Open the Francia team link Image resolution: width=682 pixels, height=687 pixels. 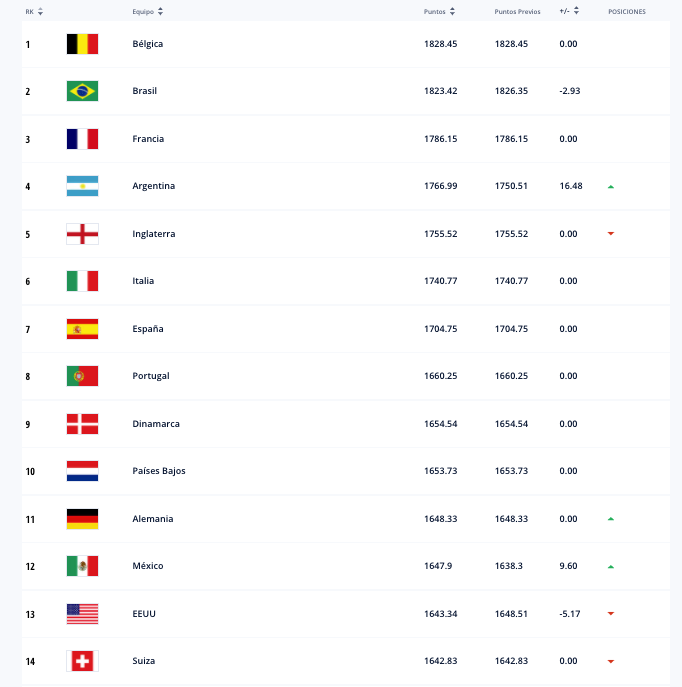click(148, 139)
